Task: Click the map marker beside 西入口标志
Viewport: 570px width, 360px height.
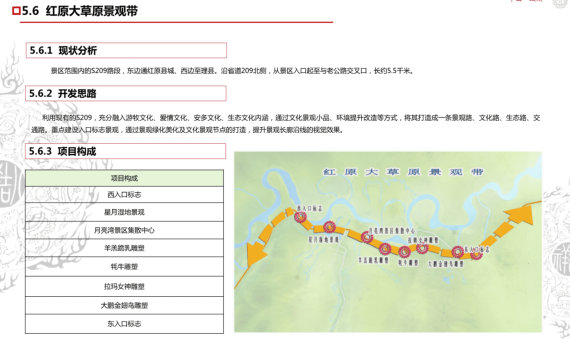Action: click(x=301, y=217)
